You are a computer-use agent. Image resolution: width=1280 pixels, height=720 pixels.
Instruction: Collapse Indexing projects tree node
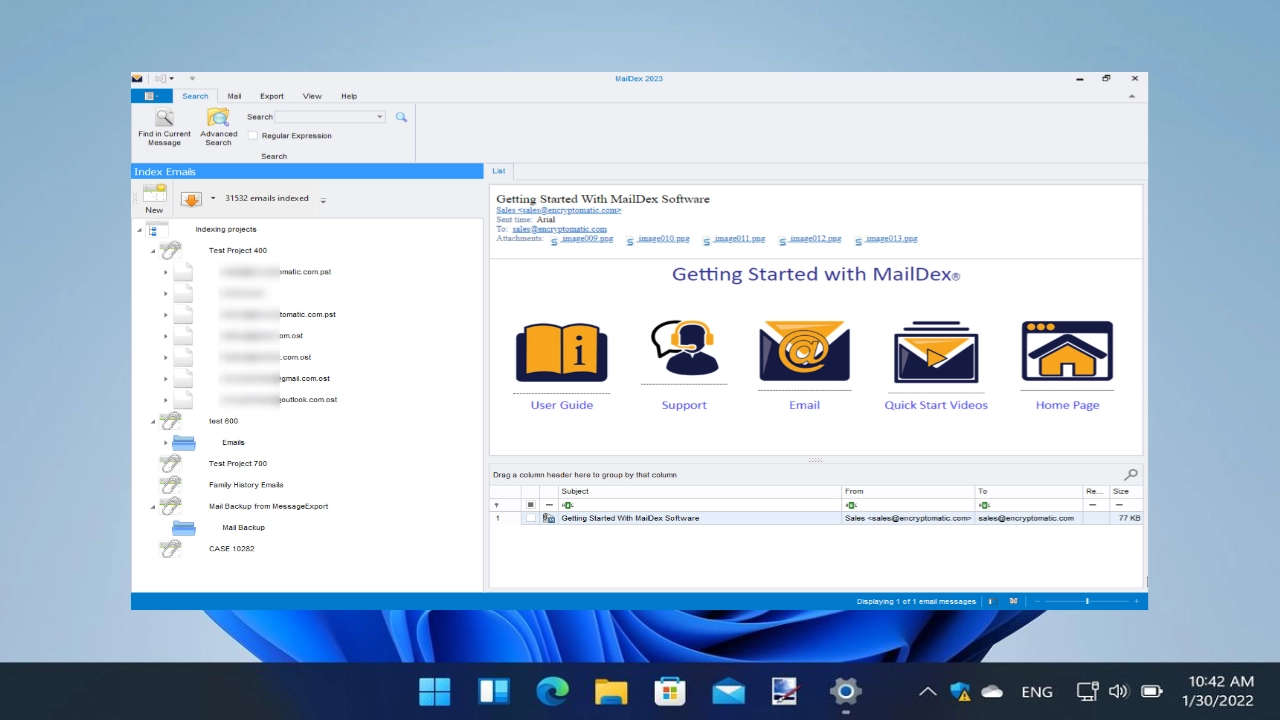tap(139, 230)
